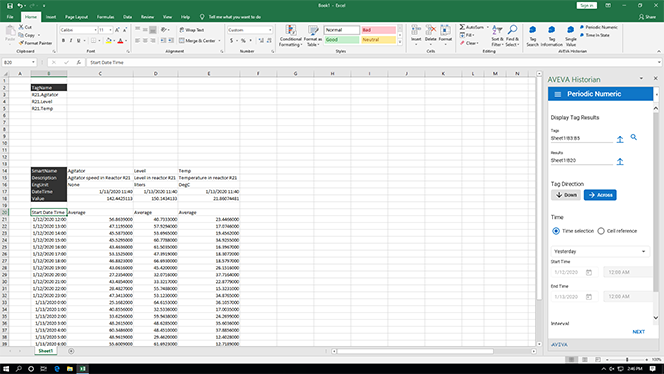Click the Results field Sheet1!B20
The image size is (664, 374).
coord(581,161)
